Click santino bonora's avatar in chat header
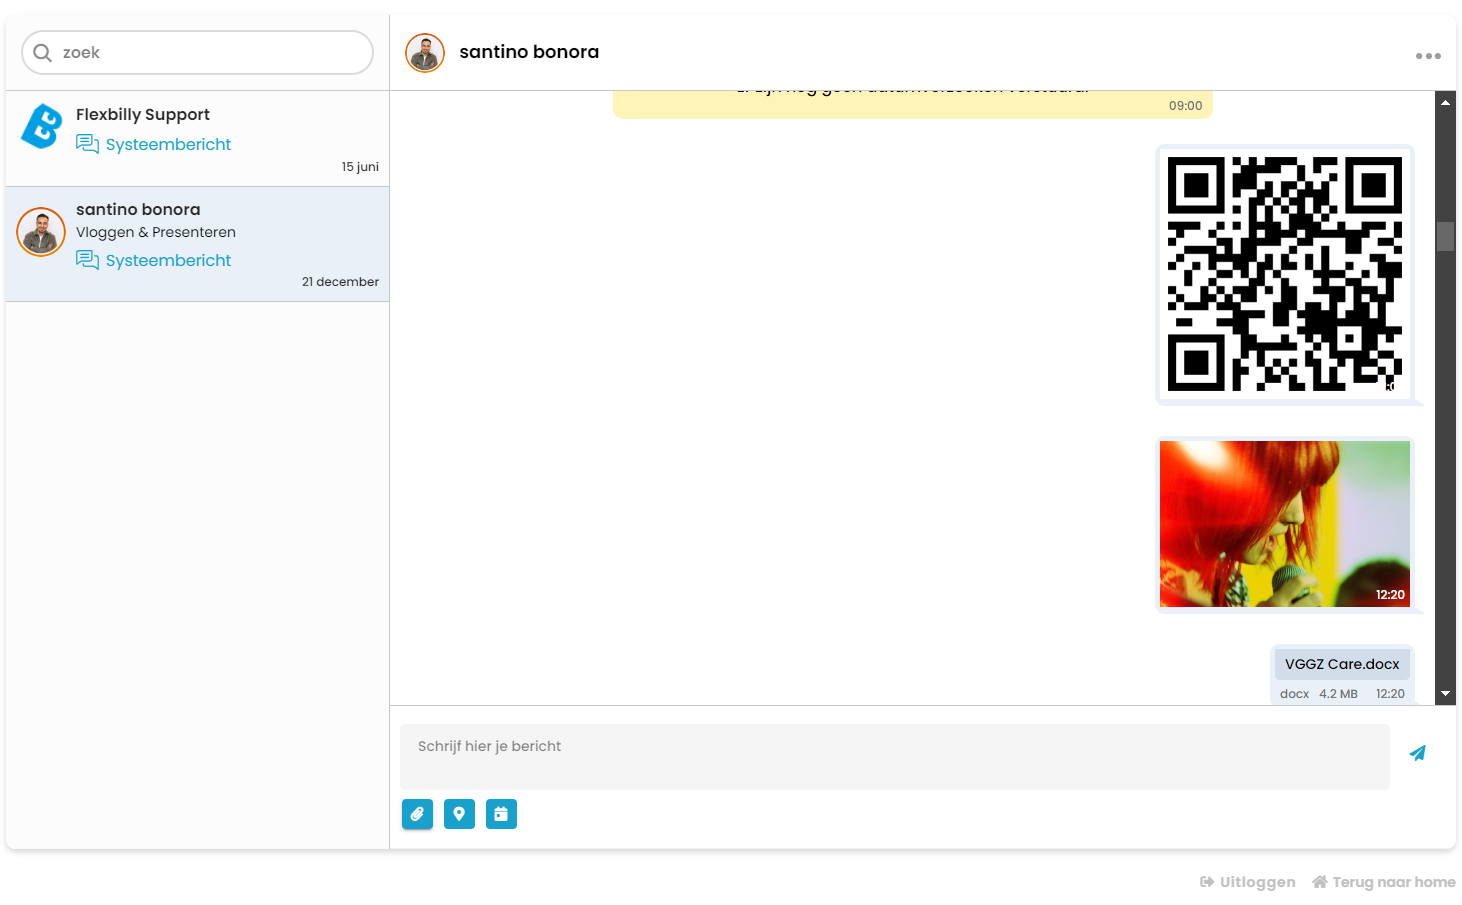 (x=425, y=53)
